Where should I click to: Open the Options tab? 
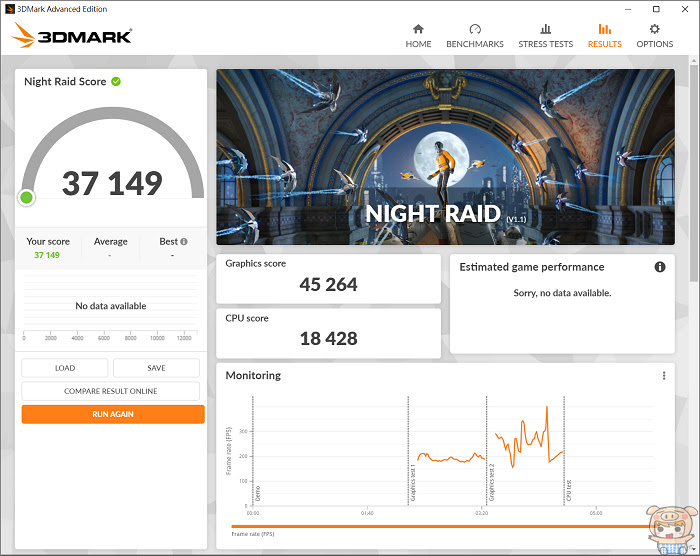coord(654,36)
